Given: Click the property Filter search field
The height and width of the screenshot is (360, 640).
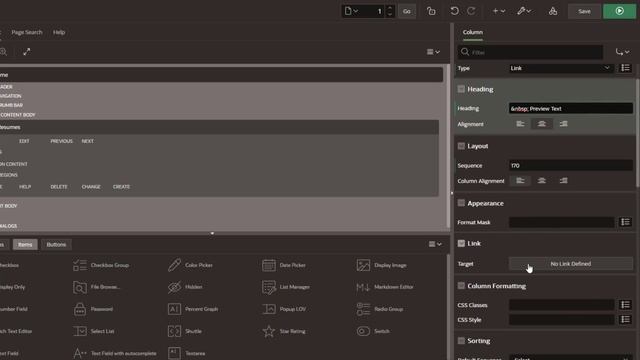Looking at the screenshot, I should 531,52.
